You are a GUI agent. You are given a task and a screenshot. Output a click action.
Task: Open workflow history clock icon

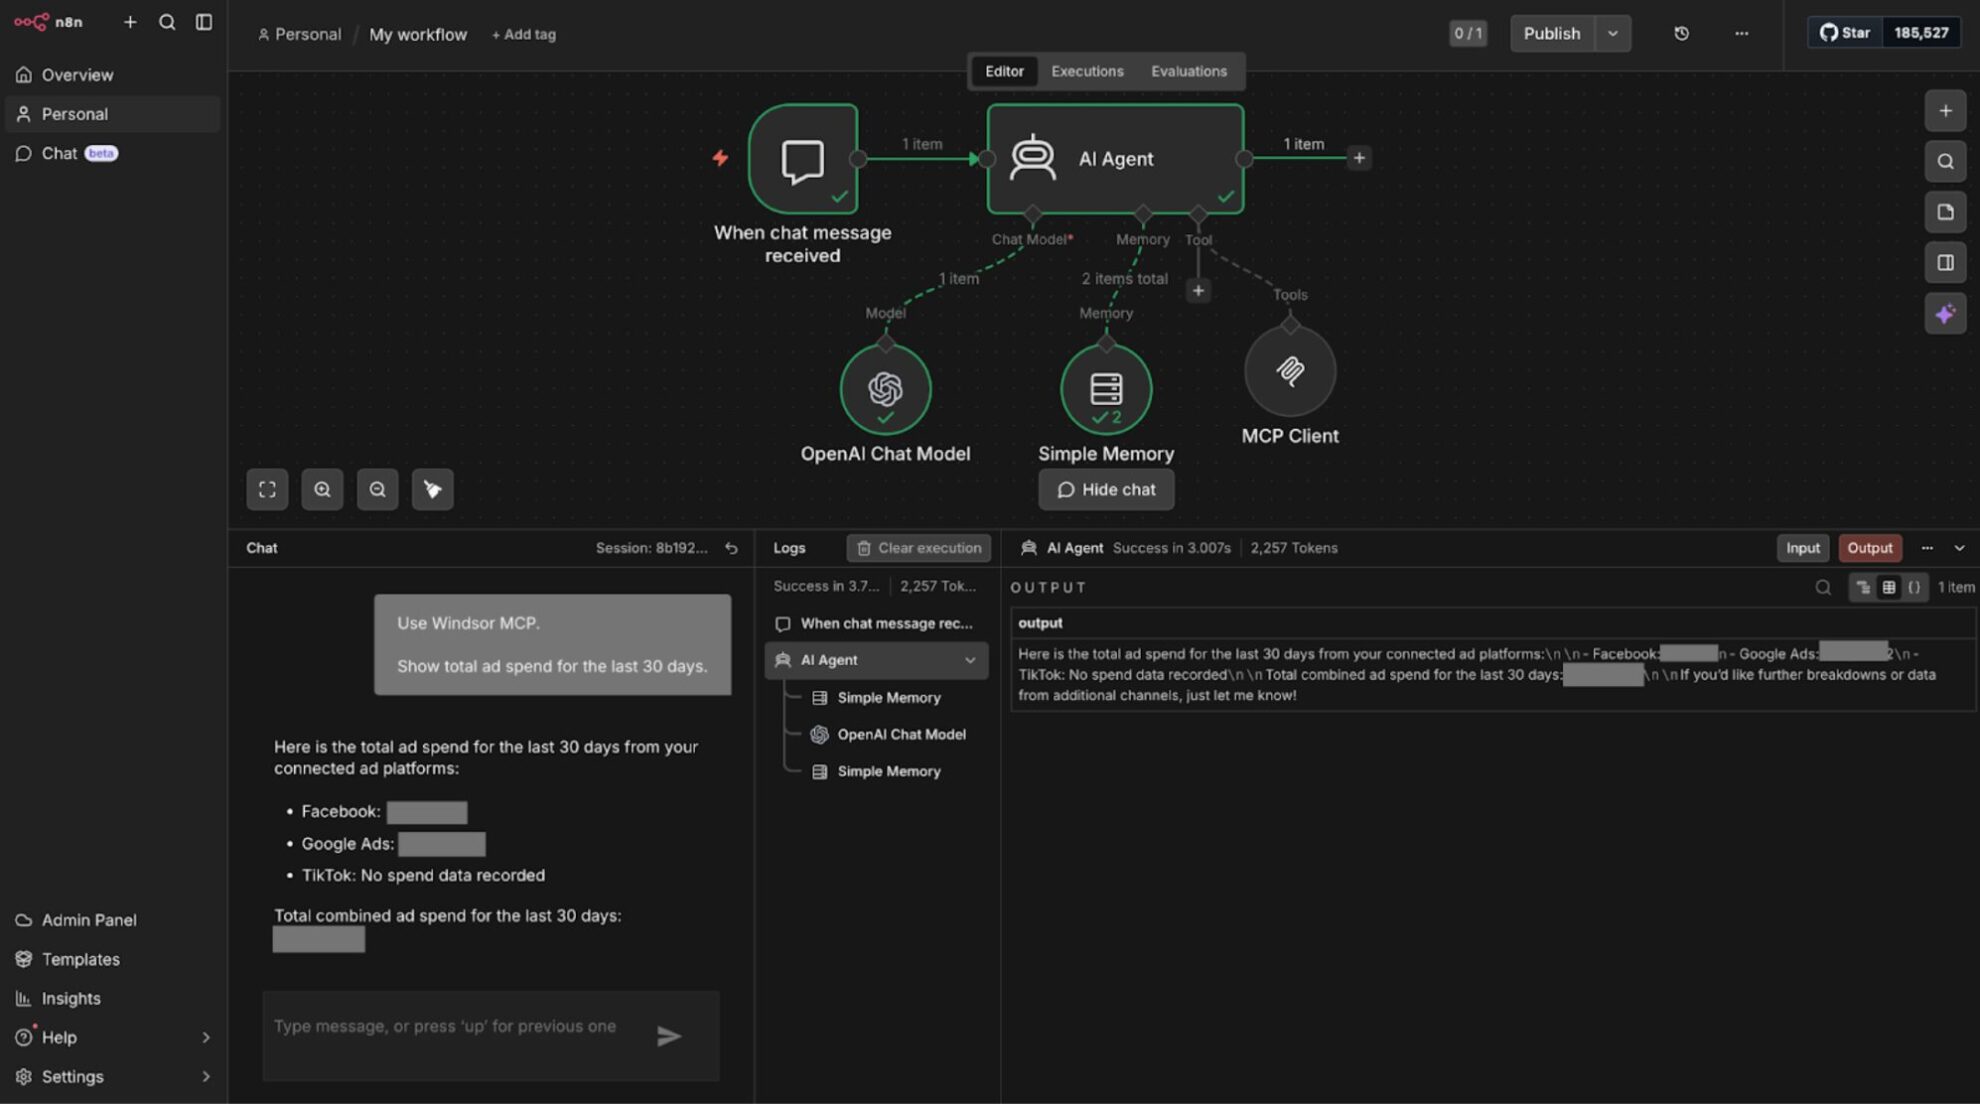pyautogui.click(x=1681, y=33)
